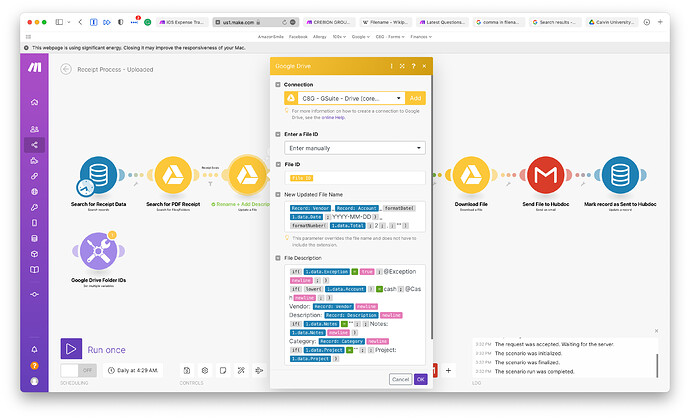The image size is (690, 419).
Task: Switch to the comma in filena... tab
Action: click(x=498, y=22)
